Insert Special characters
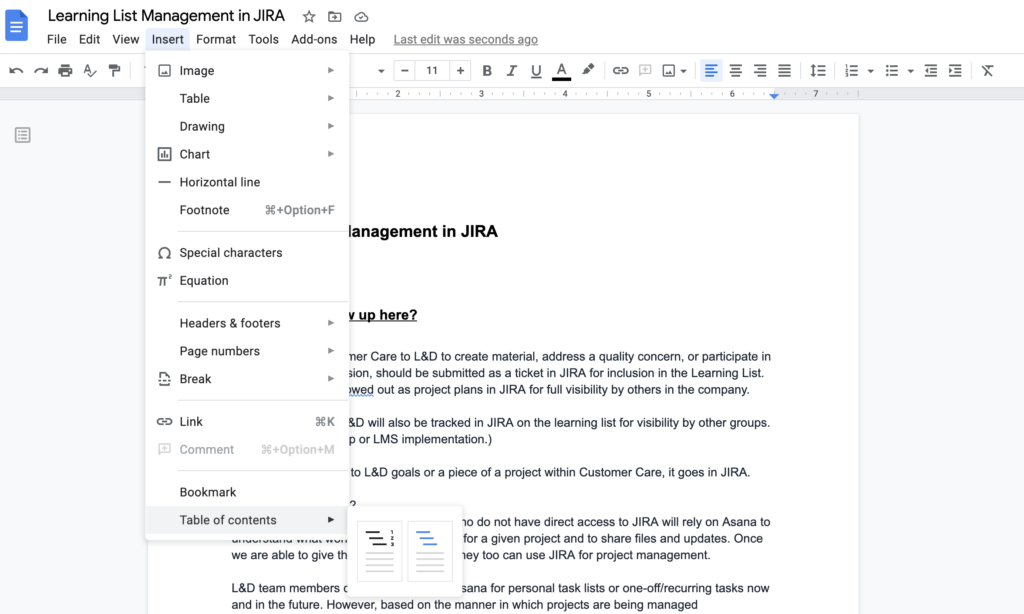The height and width of the screenshot is (614, 1024). (x=247, y=253)
